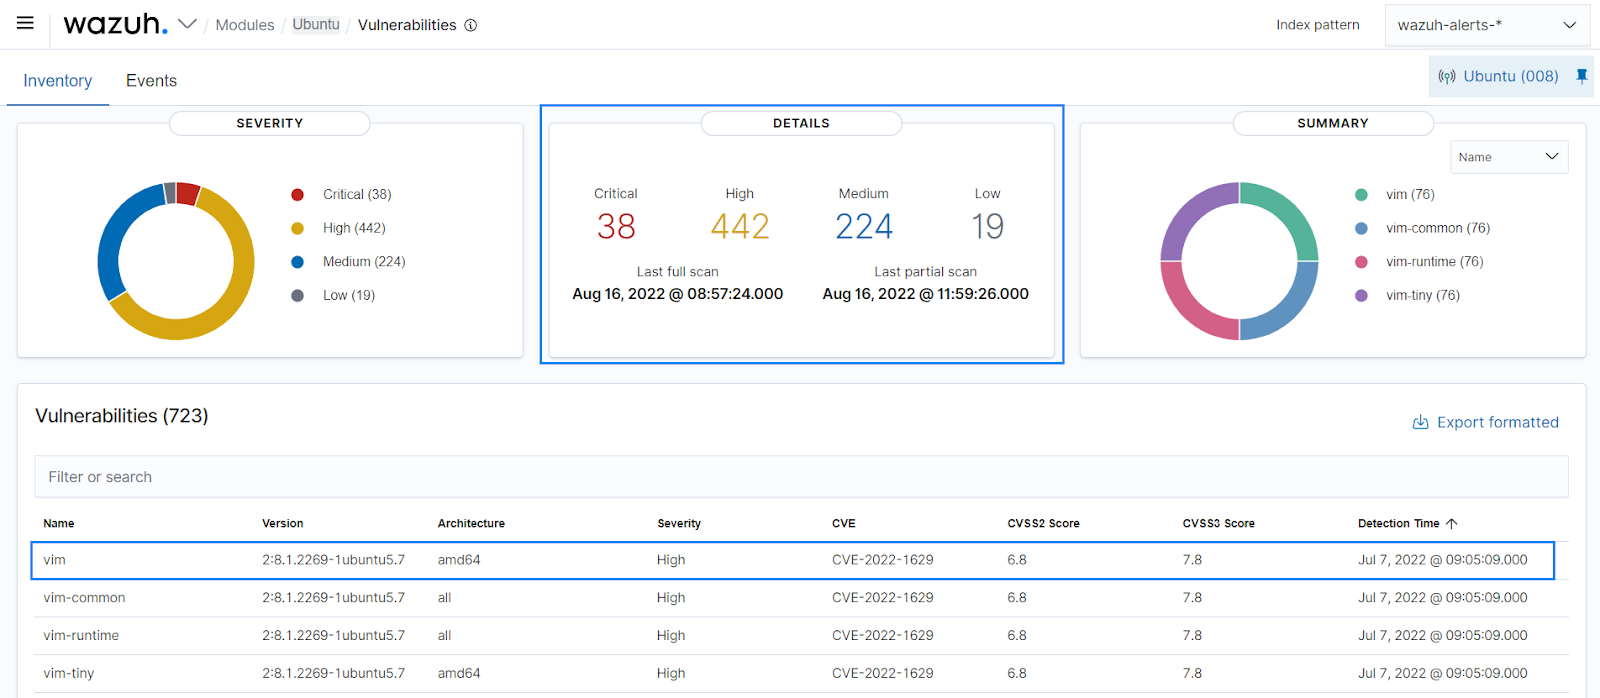Open the vim-common vulnerability row

click(801, 598)
